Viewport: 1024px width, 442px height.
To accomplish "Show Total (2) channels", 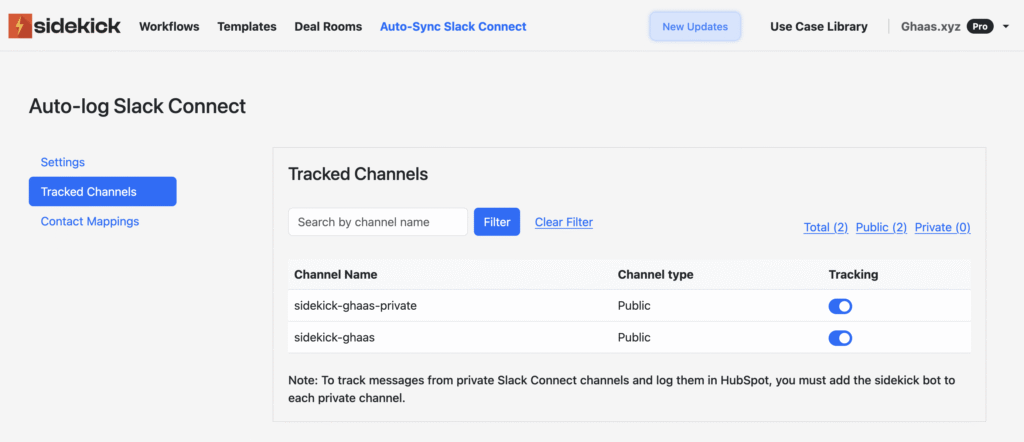I will (825, 228).
